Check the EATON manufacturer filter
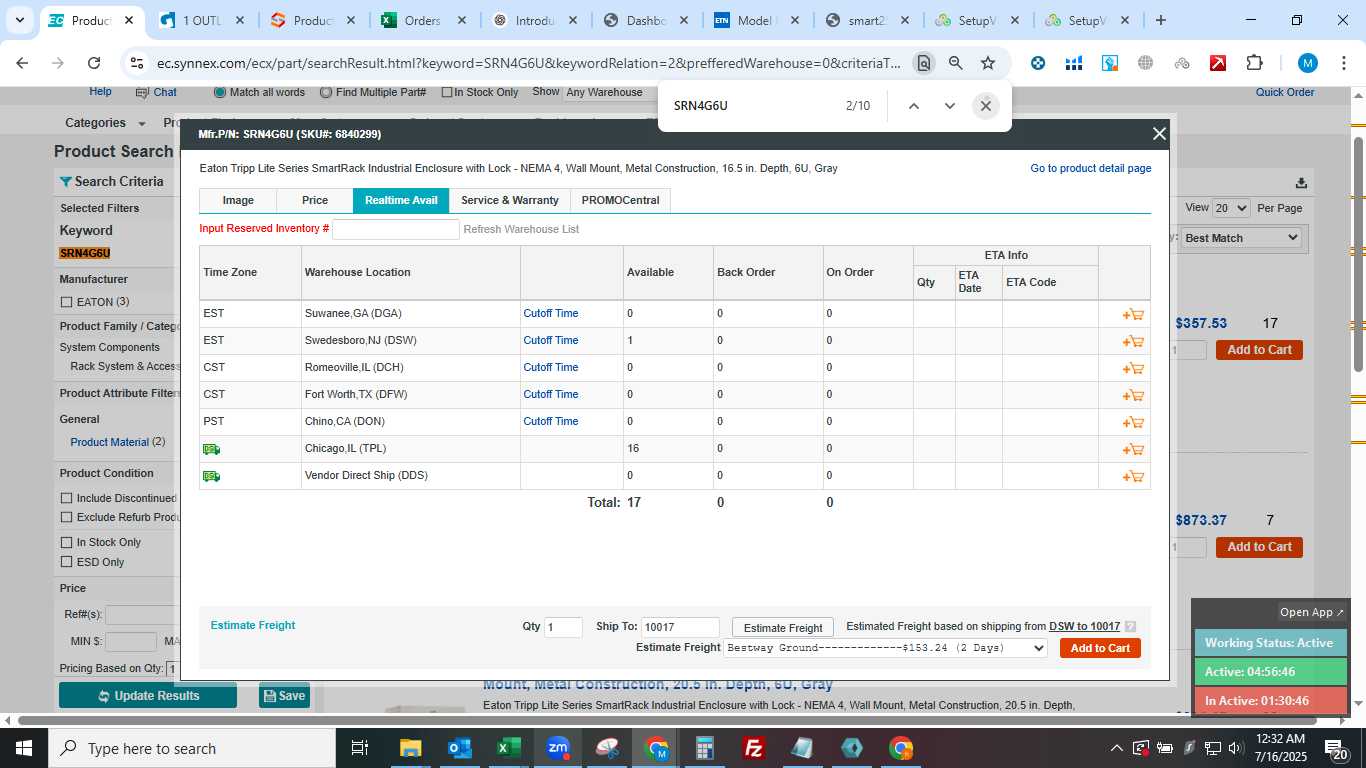This screenshot has width=1366, height=768. click(66, 302)
